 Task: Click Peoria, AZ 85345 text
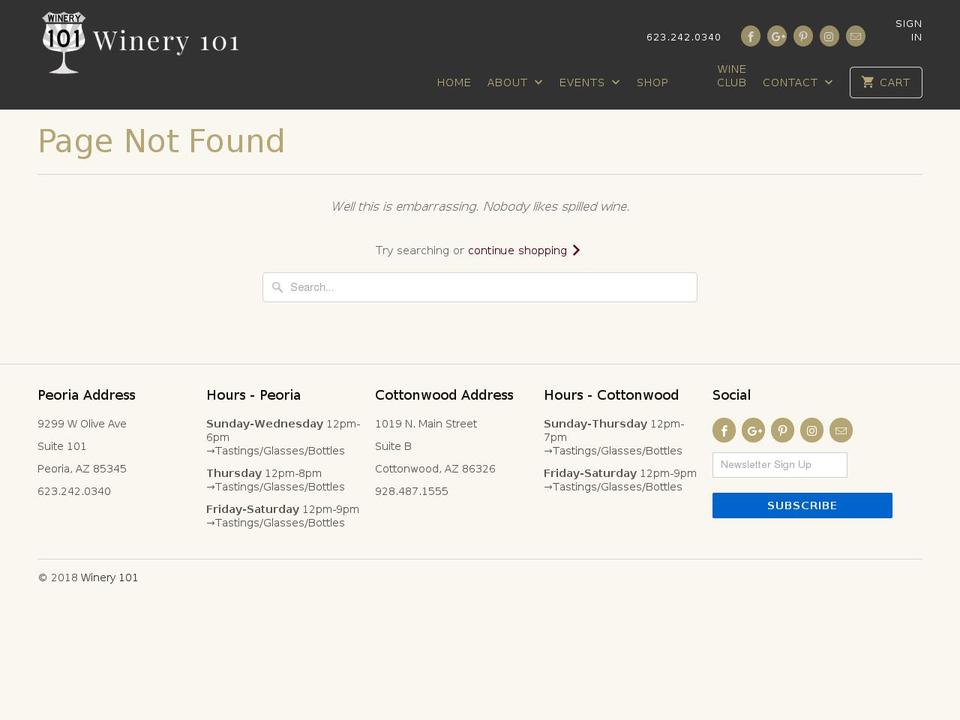pyautogui.click(x=82, y=469)
